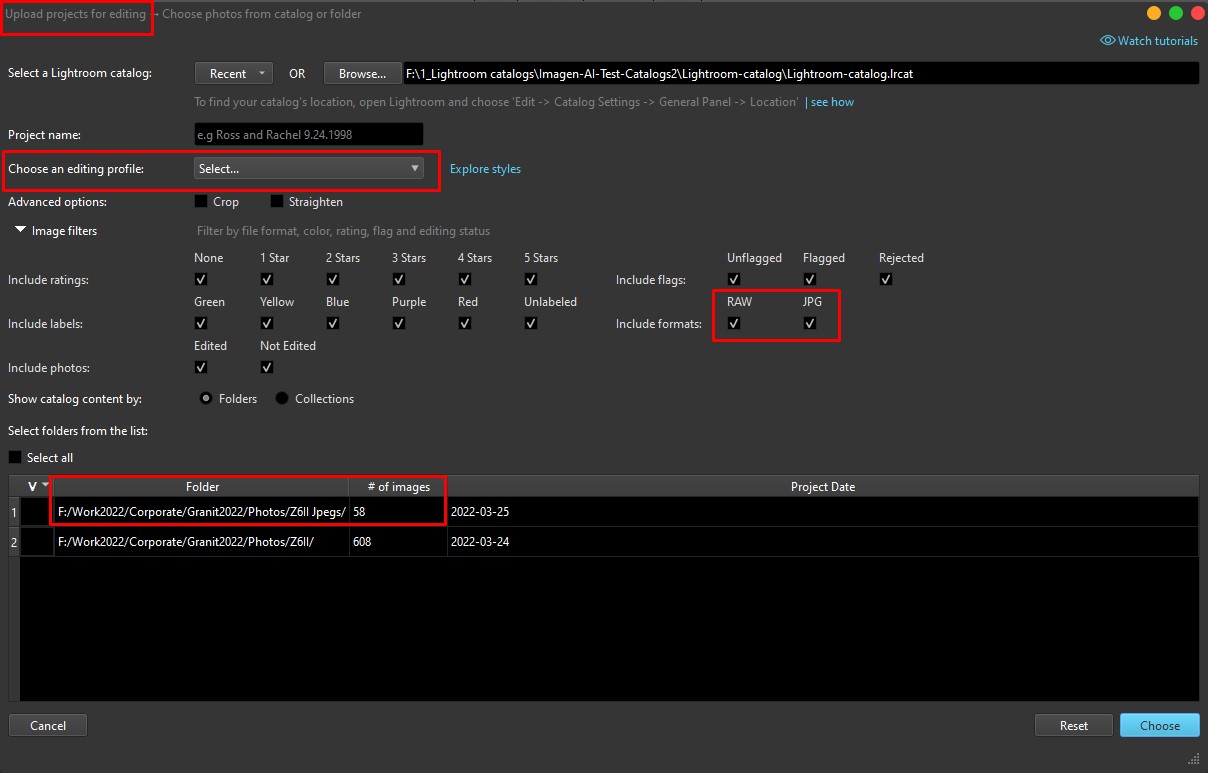This screenshot has width=1208, height=773.
Task: Uncheck the Yellow label checkbox
Action: pos(267,324)
